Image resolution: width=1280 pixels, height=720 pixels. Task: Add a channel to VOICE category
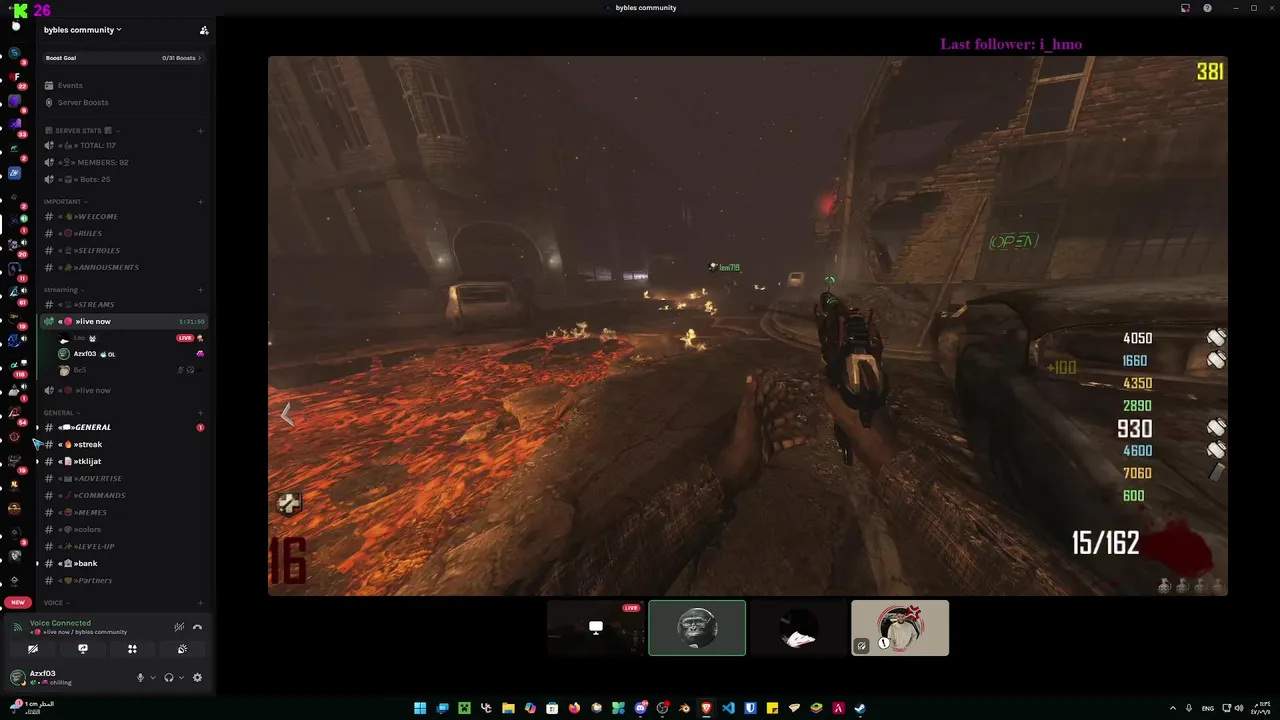click(200, 603)
